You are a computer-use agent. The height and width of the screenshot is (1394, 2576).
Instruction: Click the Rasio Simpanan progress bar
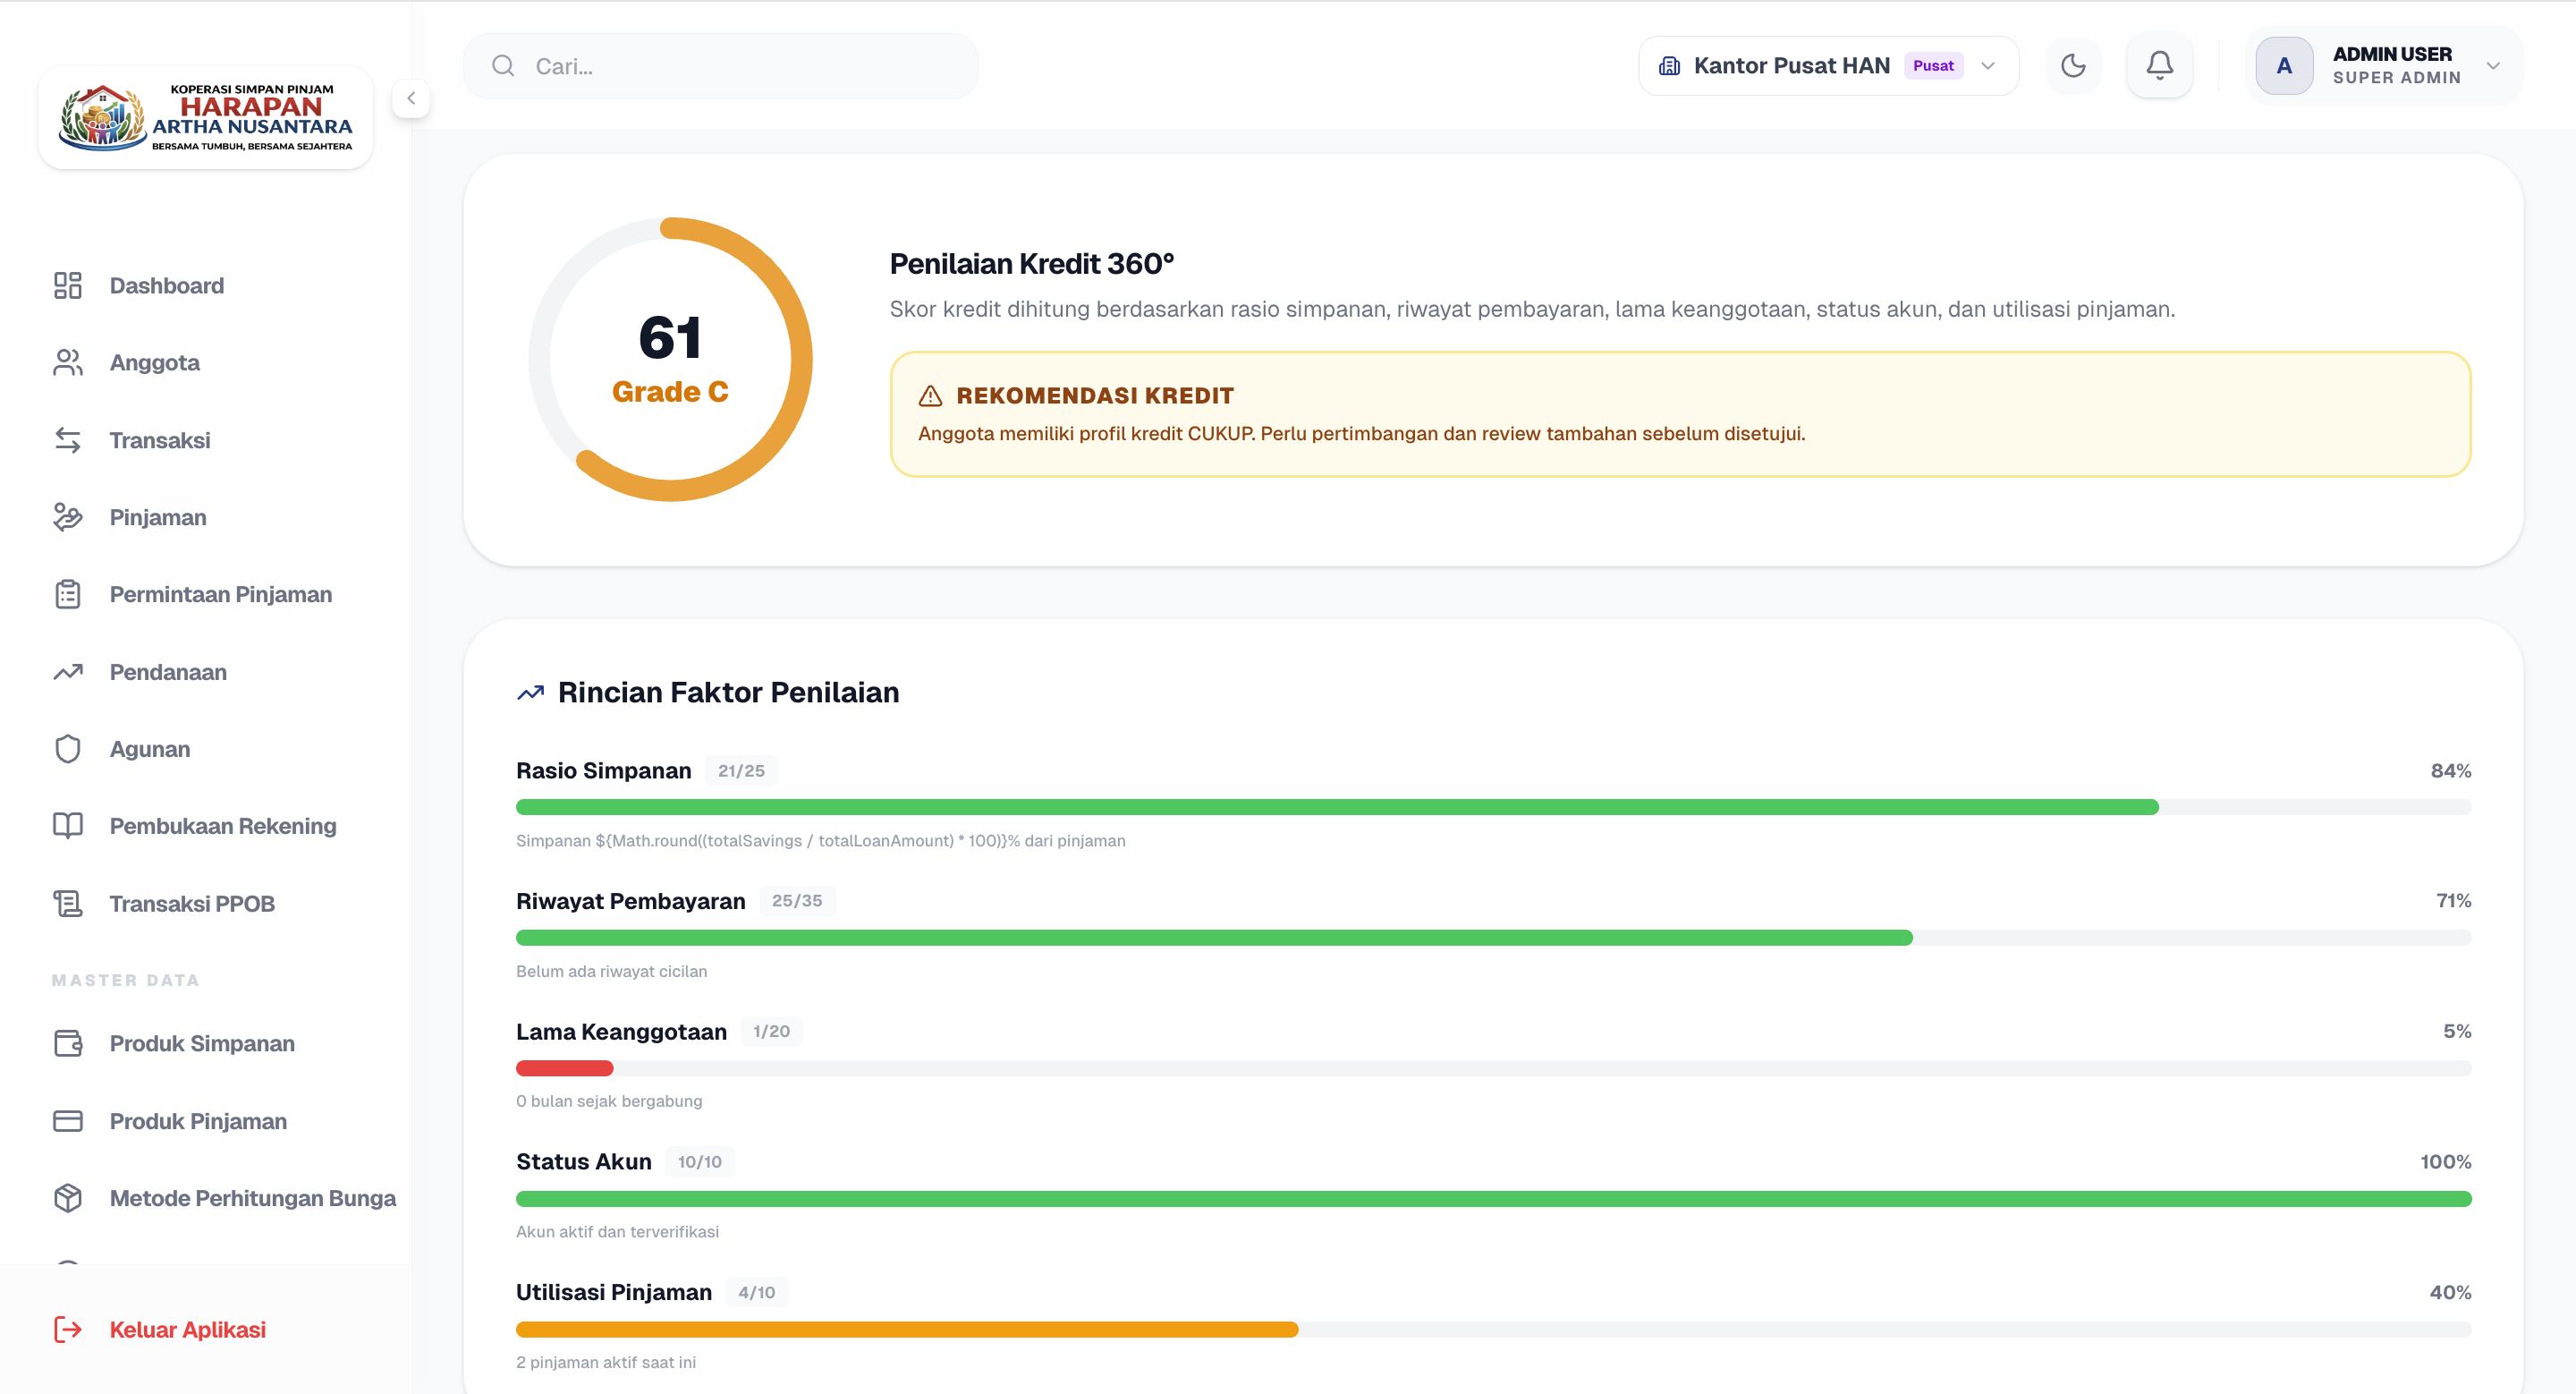(1492, 807)
